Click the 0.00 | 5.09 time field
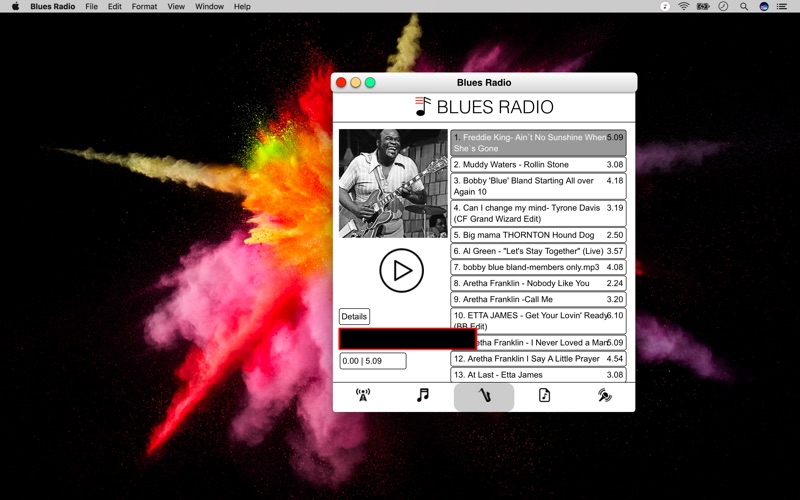Screen dimensions: 800x500 (373, 361)
